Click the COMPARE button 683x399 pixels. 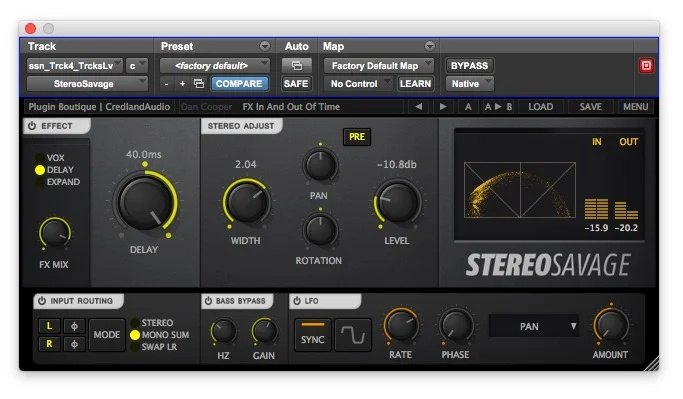click(x=239, y=84)
